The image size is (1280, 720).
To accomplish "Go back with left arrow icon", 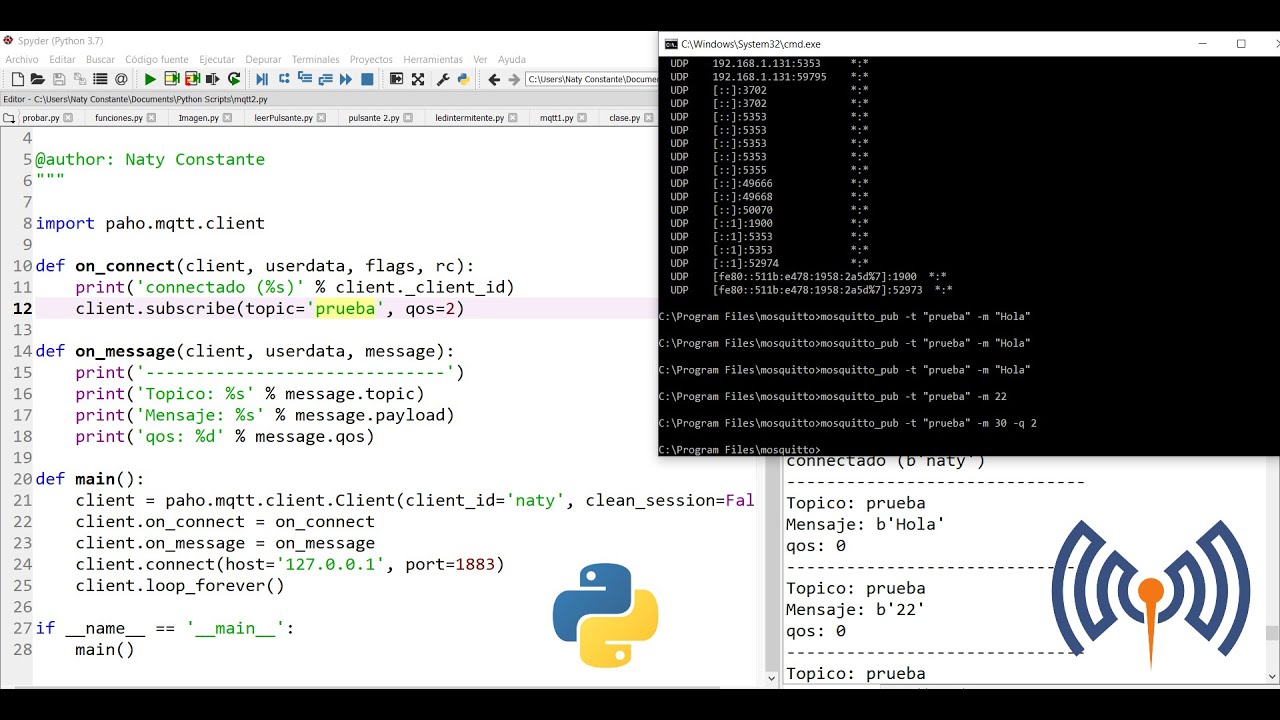I will tap(493, 79).
